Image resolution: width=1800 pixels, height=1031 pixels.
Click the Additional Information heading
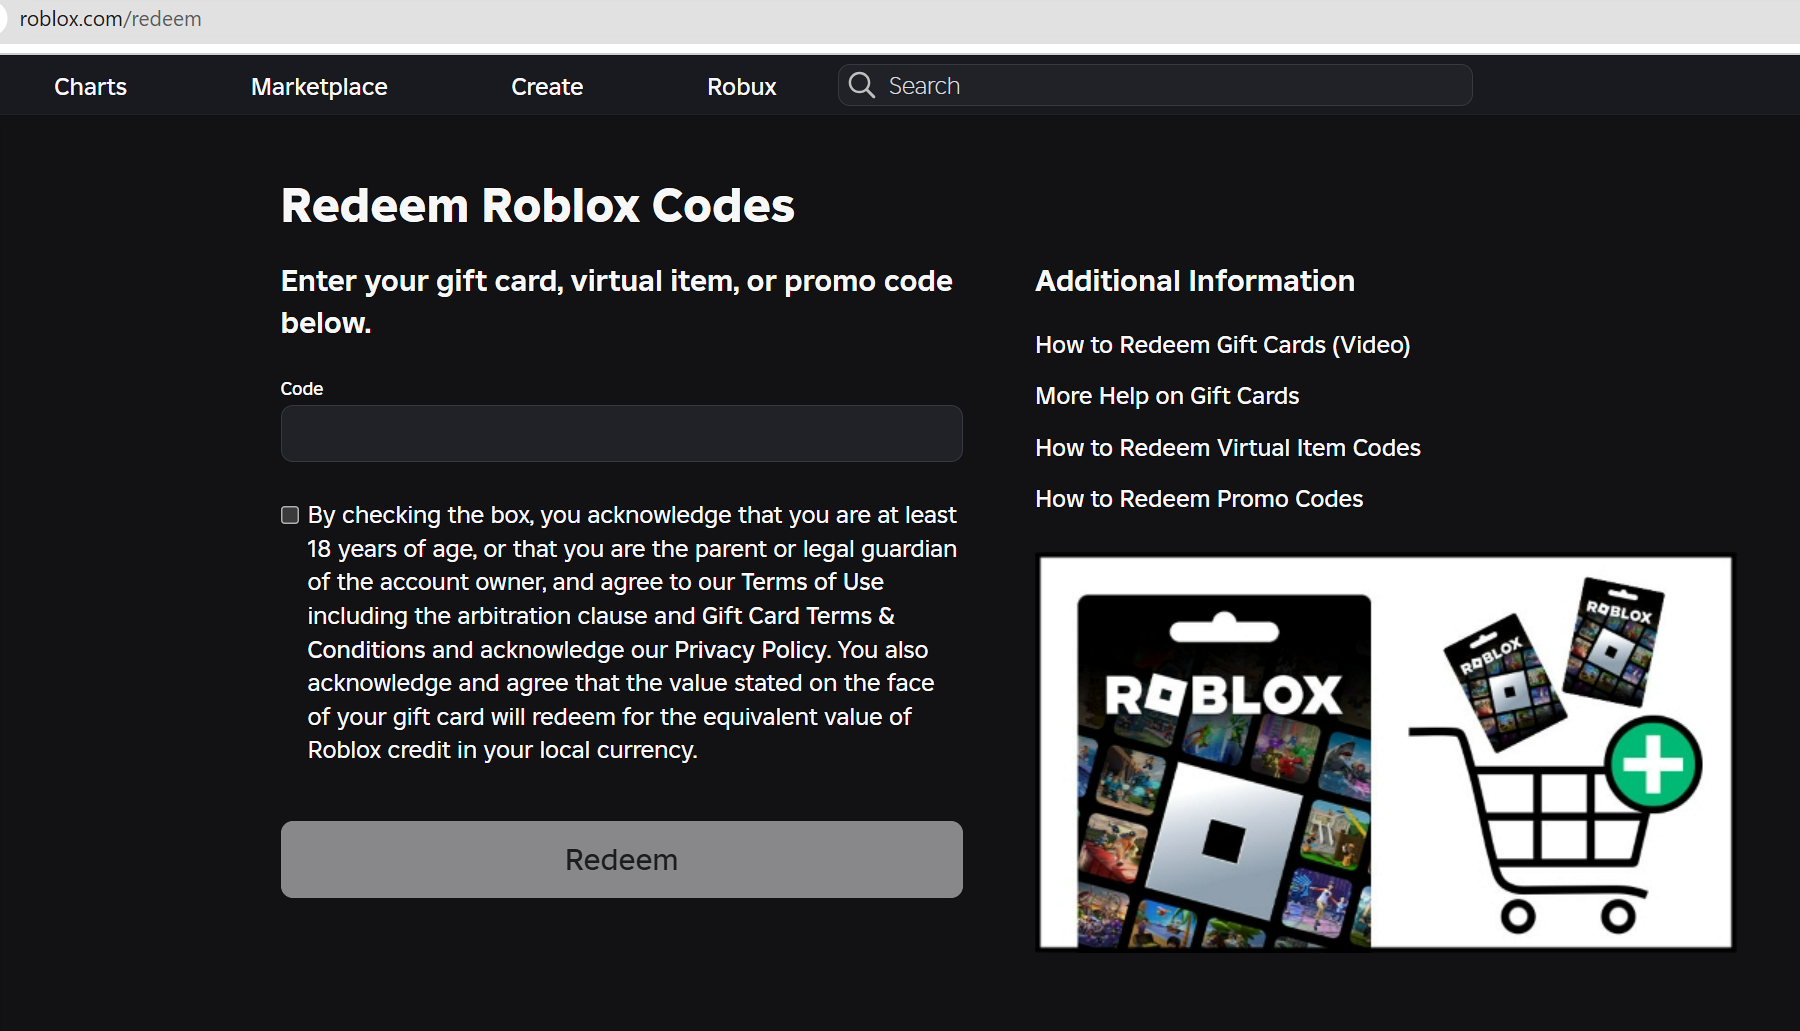(x=1195, y=281)
